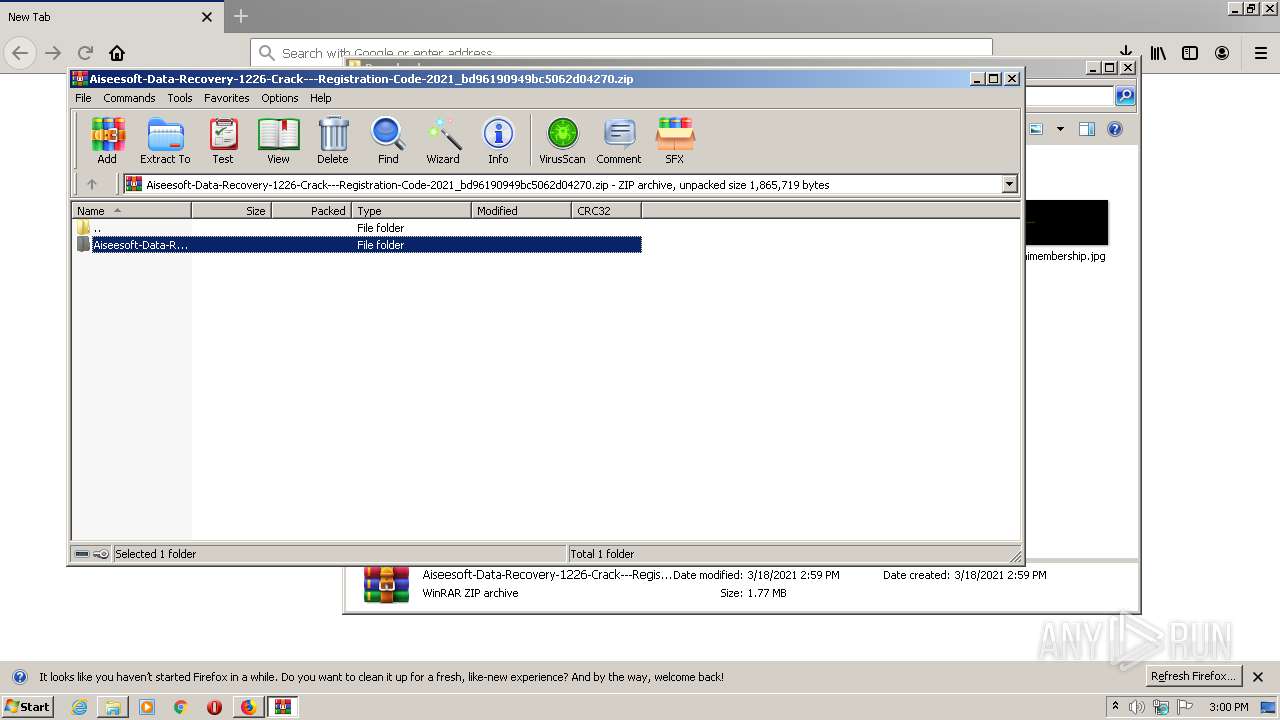Open the Firefox hamburger menu
This screenshot has height=720, width=1280.
point(1261,53)
